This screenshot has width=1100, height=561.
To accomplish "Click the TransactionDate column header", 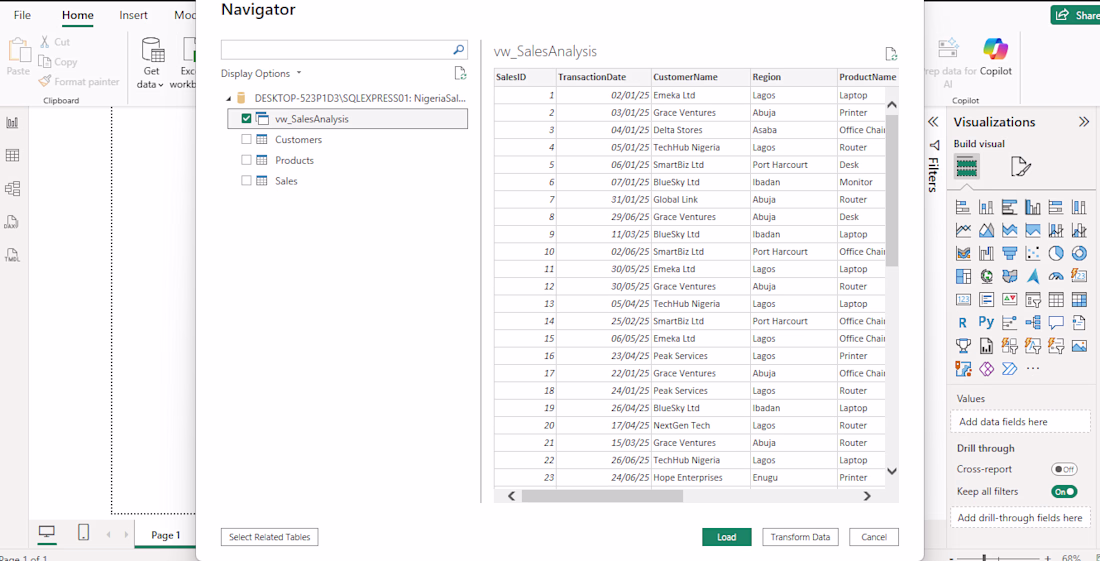I will [603, 77].
